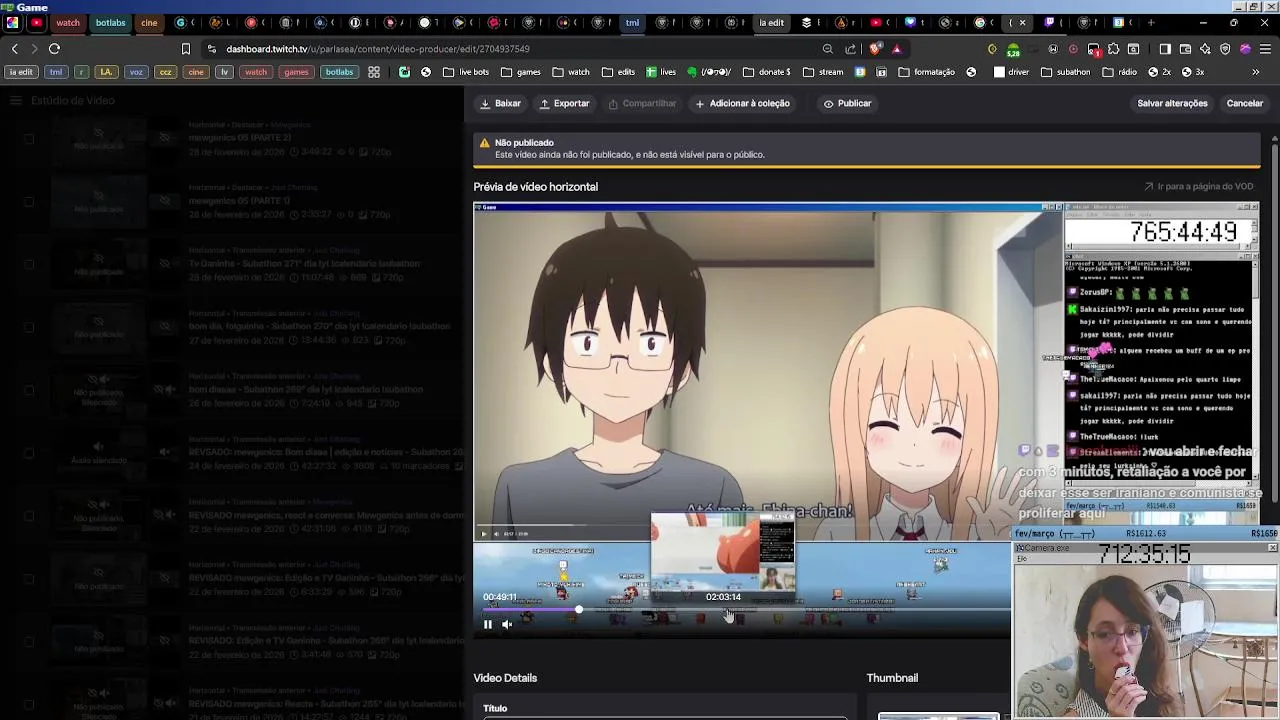Open the 'edits' bookmark folder

click(618, 72)
